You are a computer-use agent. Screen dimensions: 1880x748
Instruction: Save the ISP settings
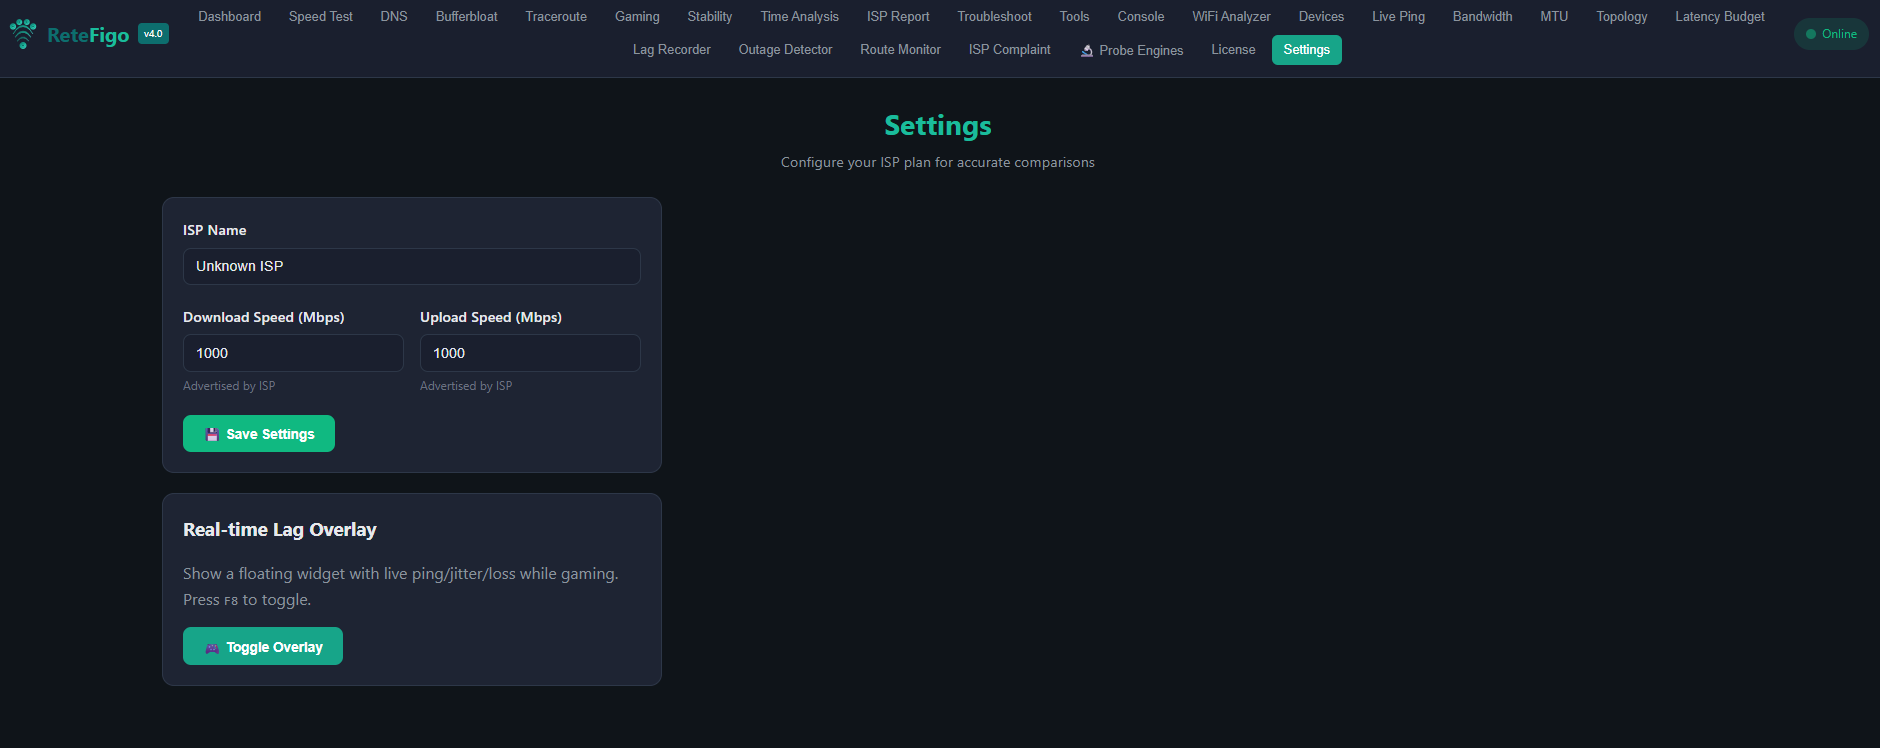[x=259, y=434]
